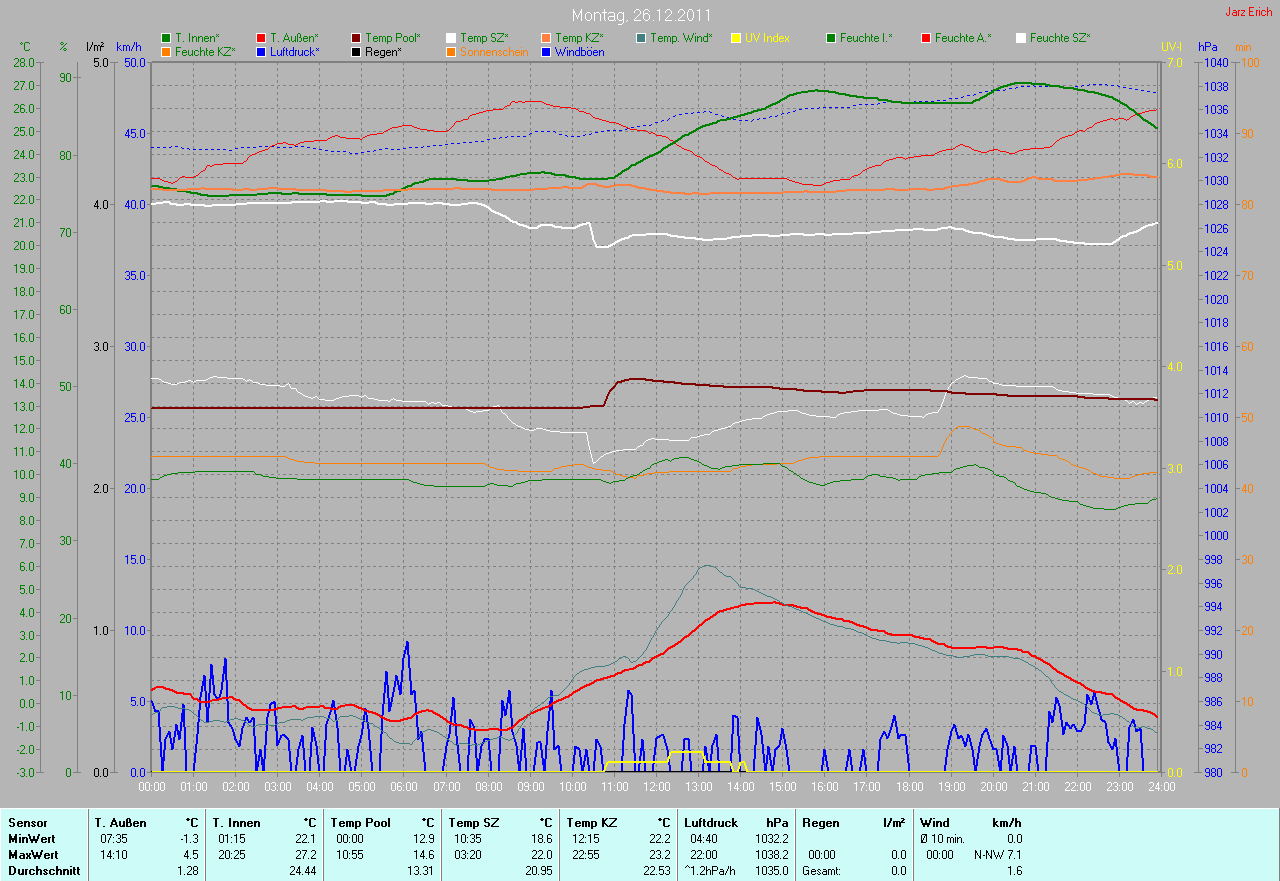Image resolution: width=1280 pixels, height=881 pixels.
Task: Select the Luftdruck column header in table
Action: pyautogui.click(x=711, y=823)
